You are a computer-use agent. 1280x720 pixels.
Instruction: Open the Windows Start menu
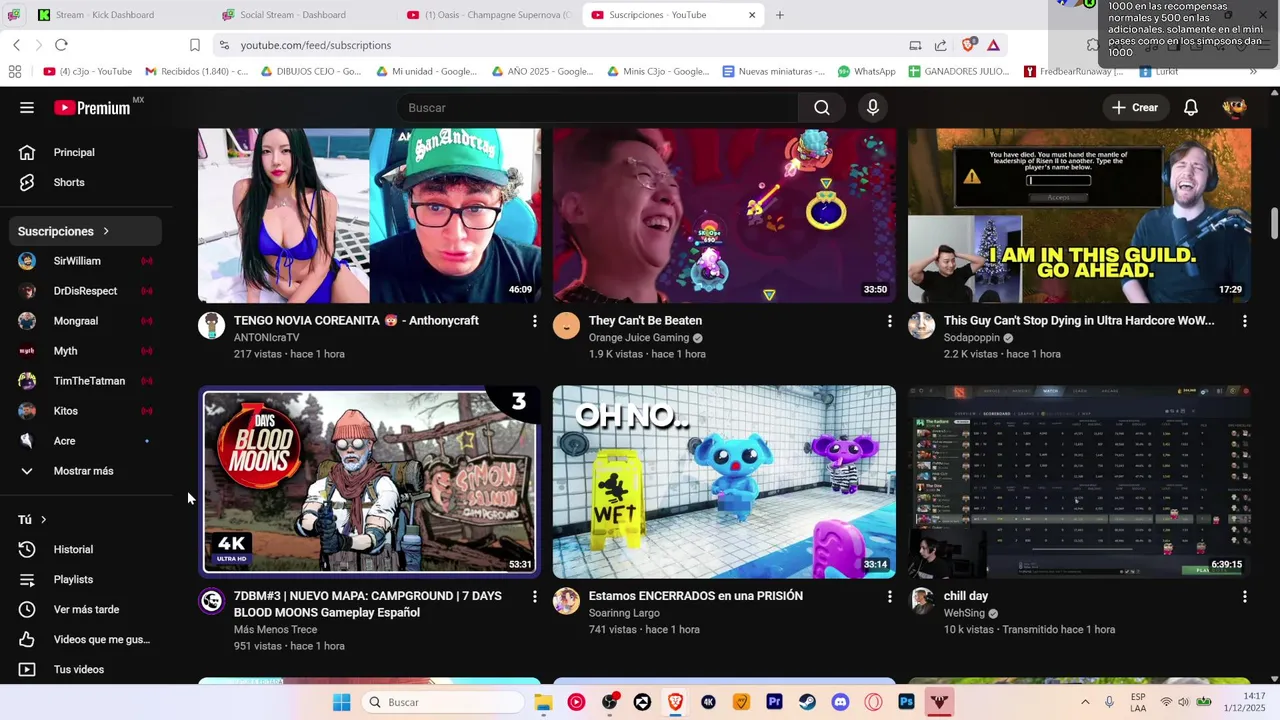342,702
